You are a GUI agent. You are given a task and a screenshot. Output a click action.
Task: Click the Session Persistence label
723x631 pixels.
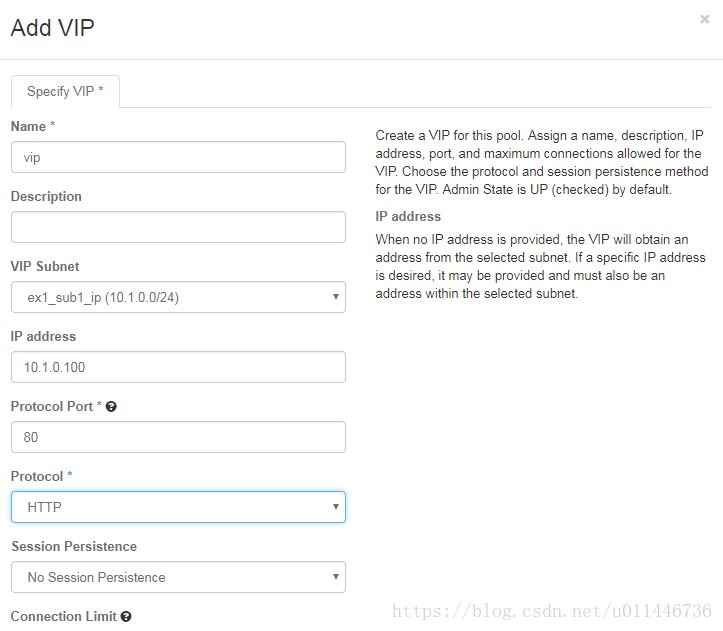(x=74, y=546)
